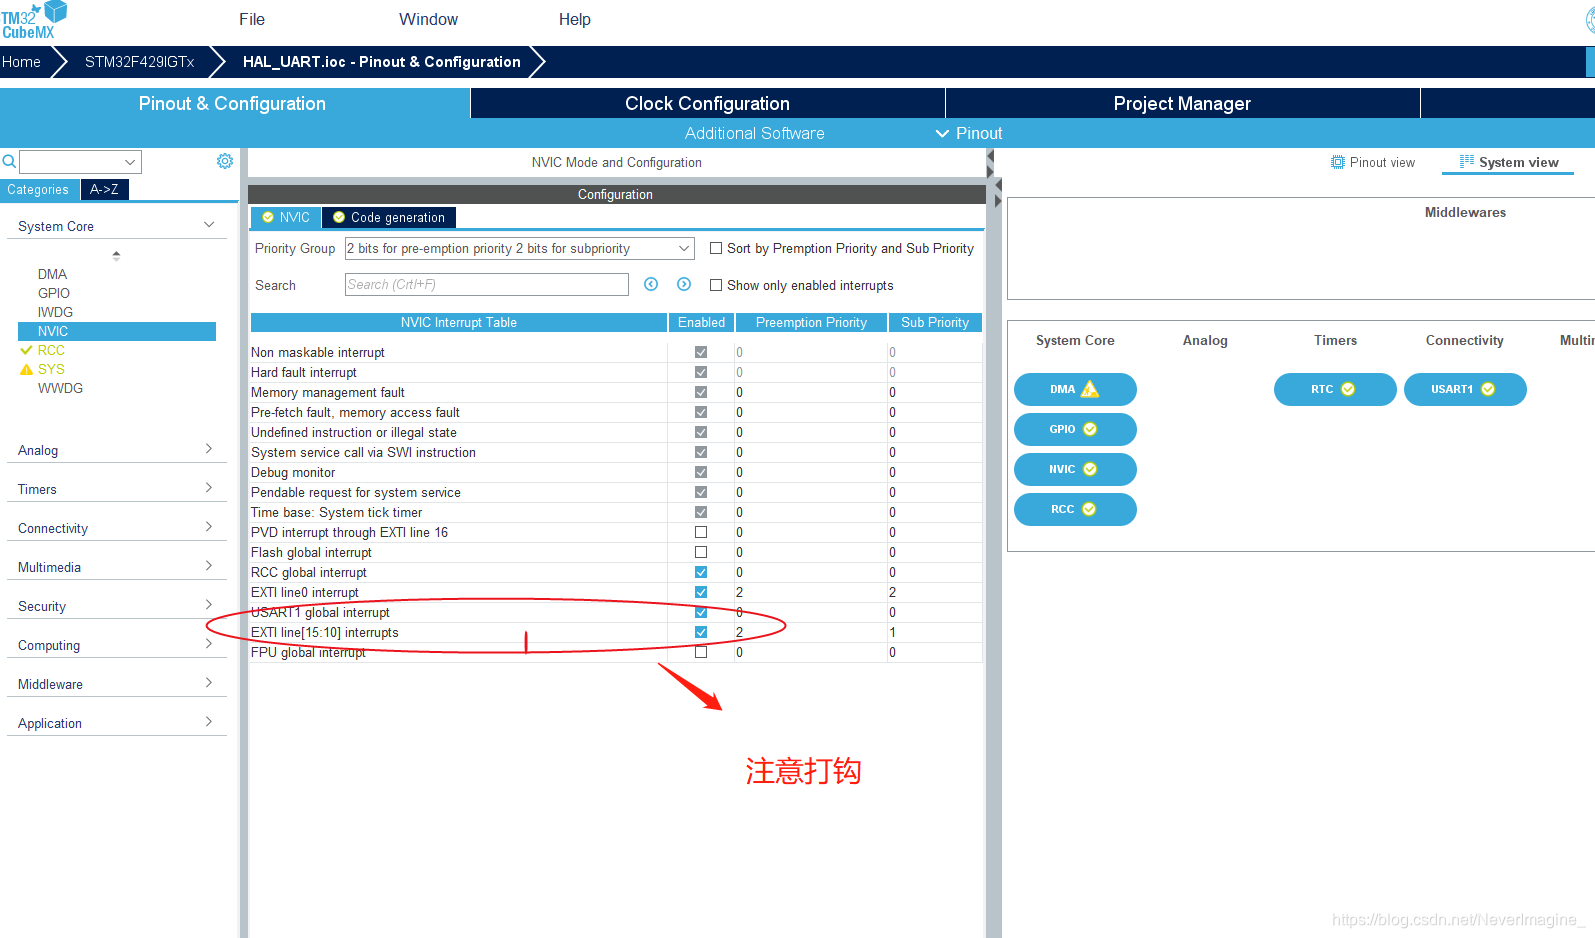Expand the Application category
Image resolution: width=1595 pixels, height=938 pixels.
[209, 722]
